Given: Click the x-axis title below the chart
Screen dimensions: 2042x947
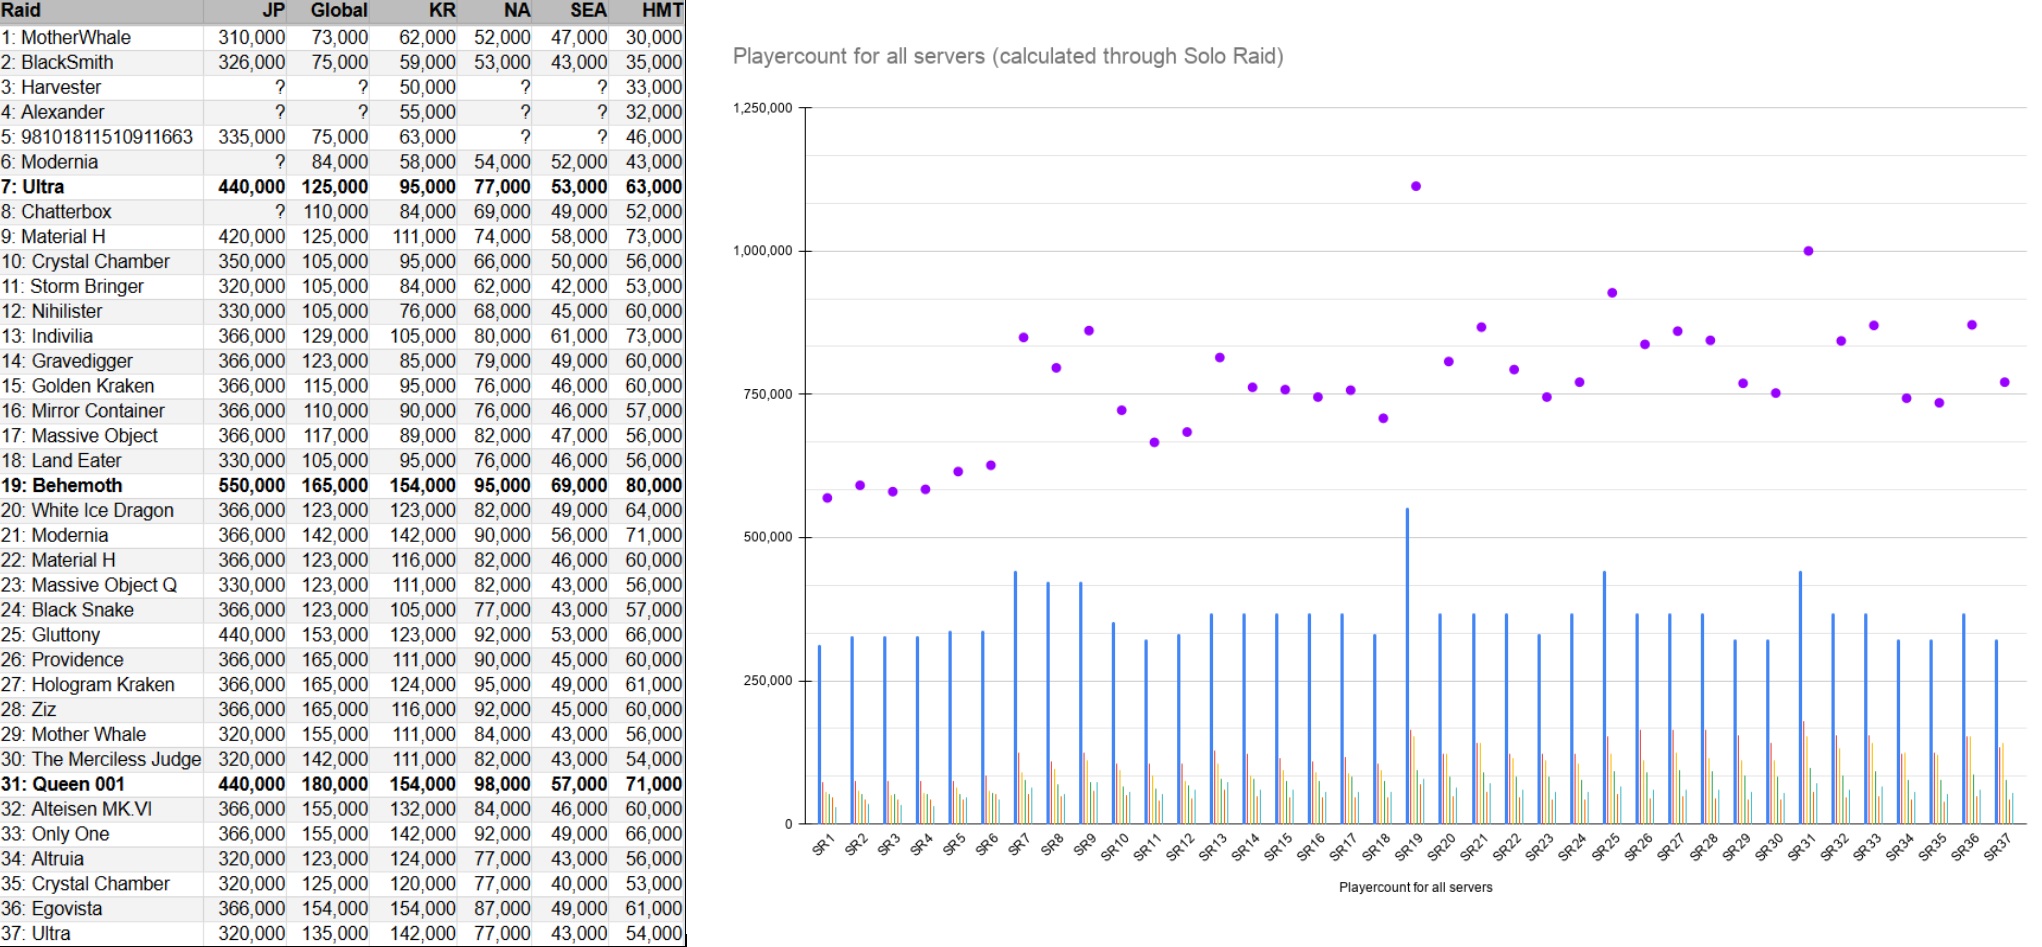Looking at the screenshot, I should tap(1416, 887).
